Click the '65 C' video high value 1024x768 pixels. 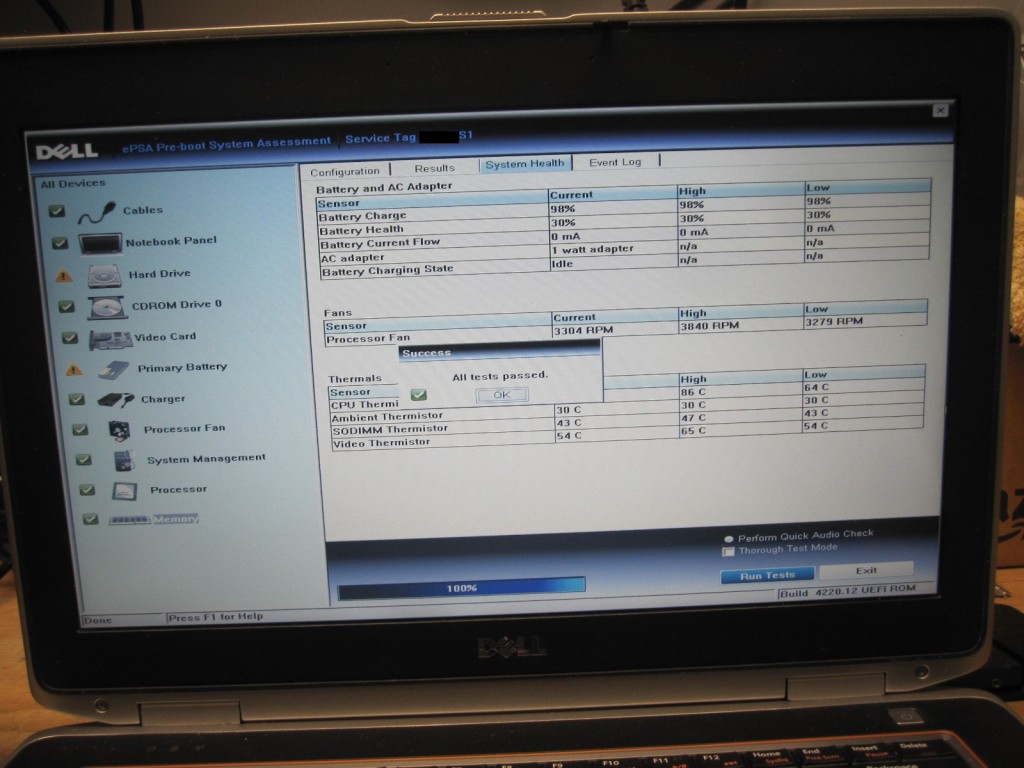(x=693, y=431)
